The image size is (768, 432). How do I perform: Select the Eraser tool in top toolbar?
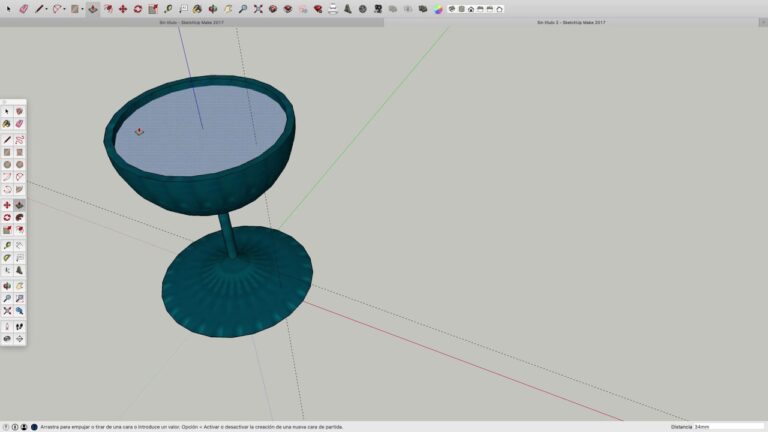[23, 9]
